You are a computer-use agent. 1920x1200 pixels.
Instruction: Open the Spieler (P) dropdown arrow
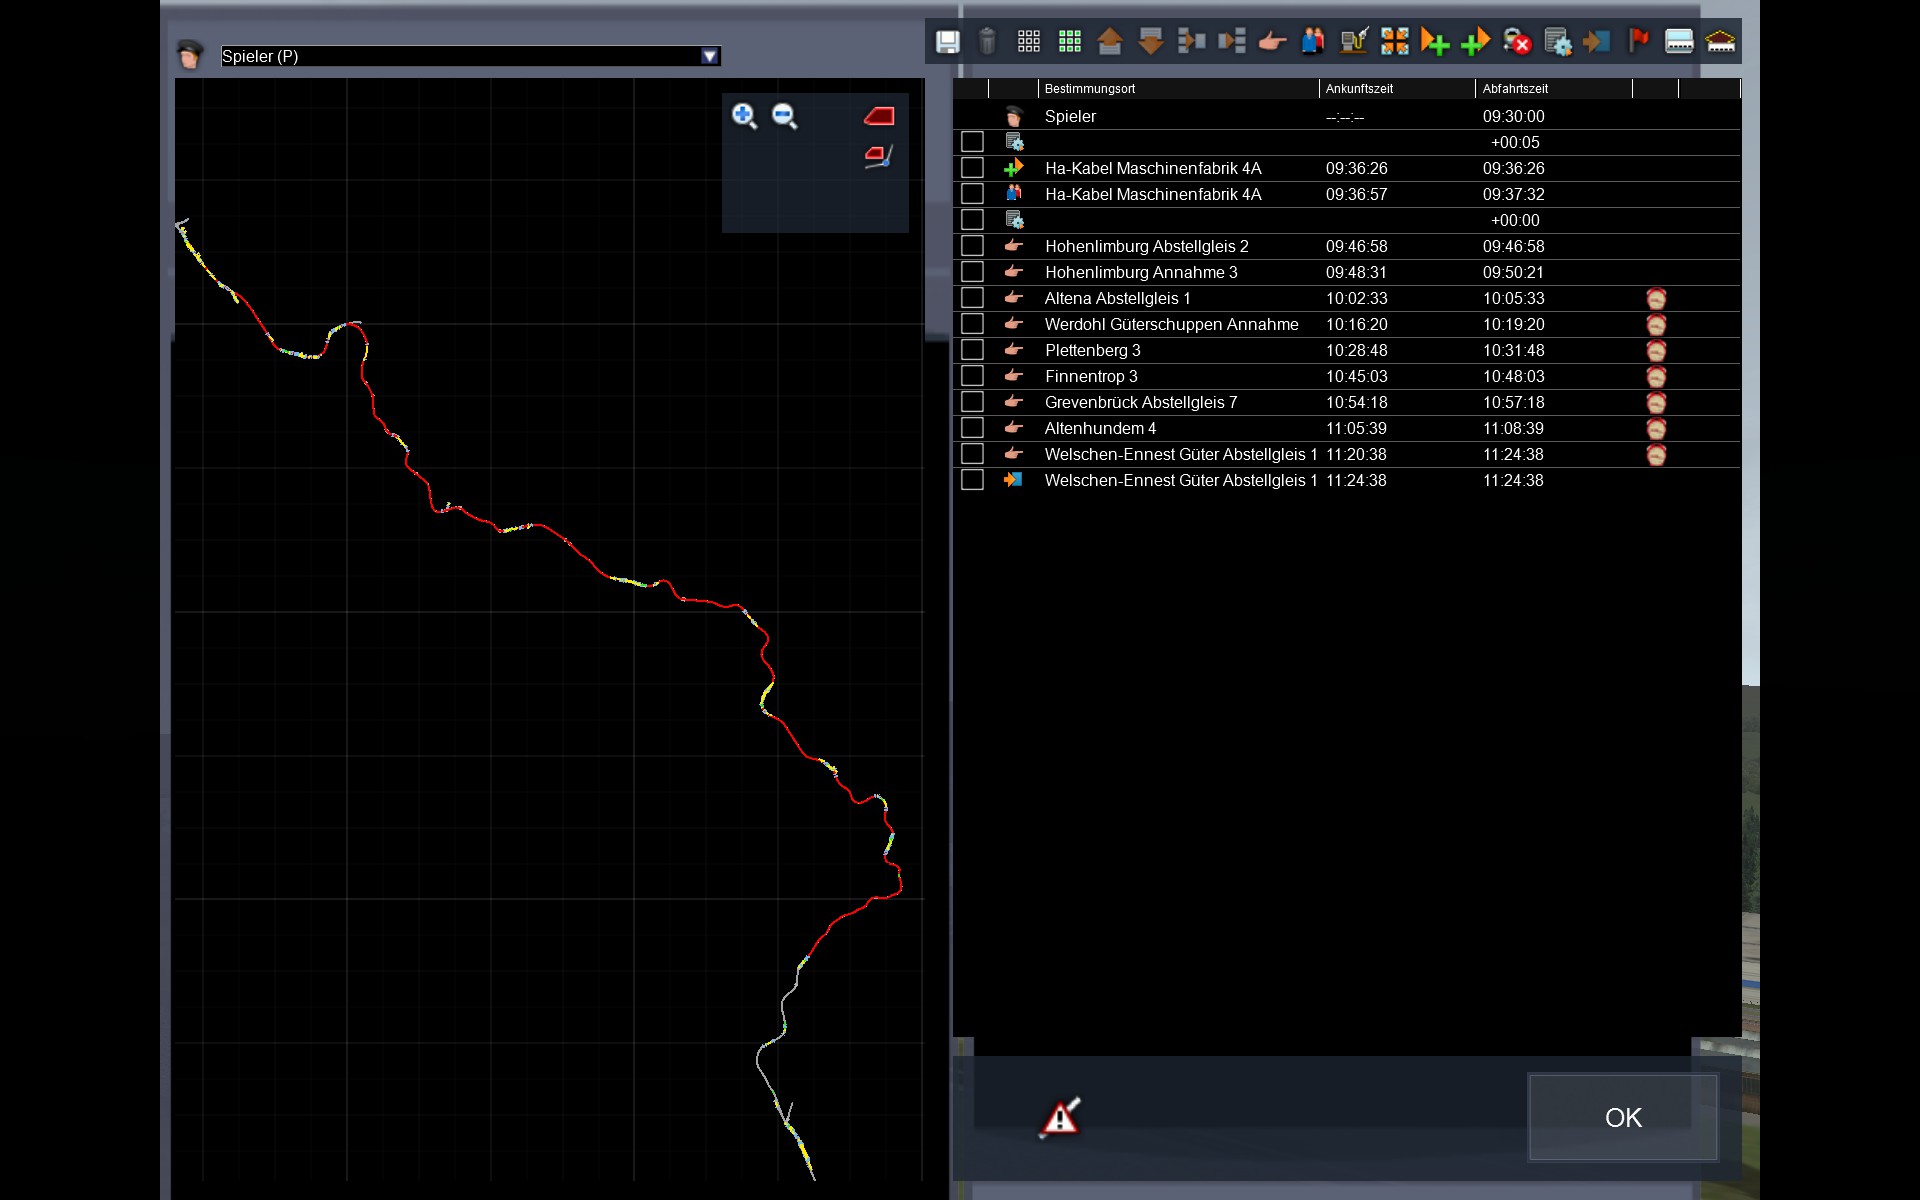pos(709,56)
